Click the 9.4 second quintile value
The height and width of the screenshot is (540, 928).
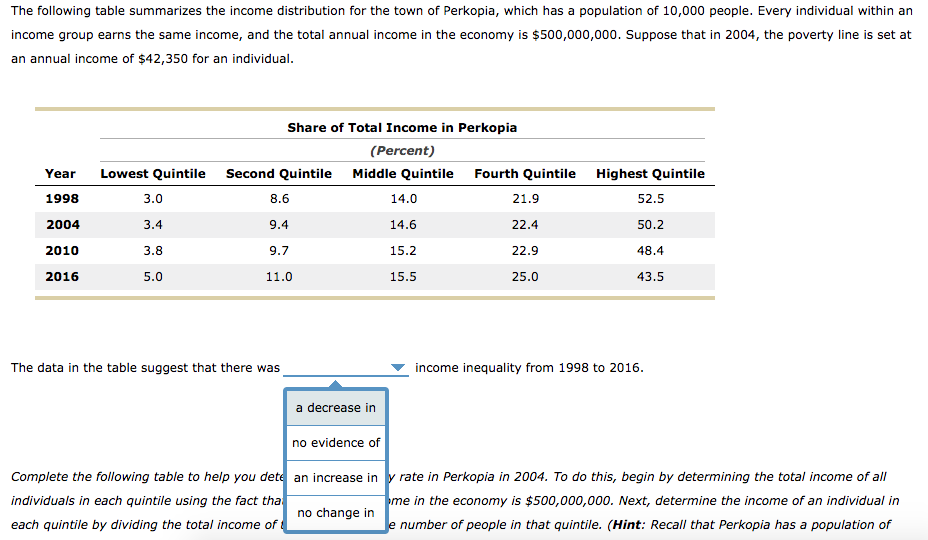point(279,225)
